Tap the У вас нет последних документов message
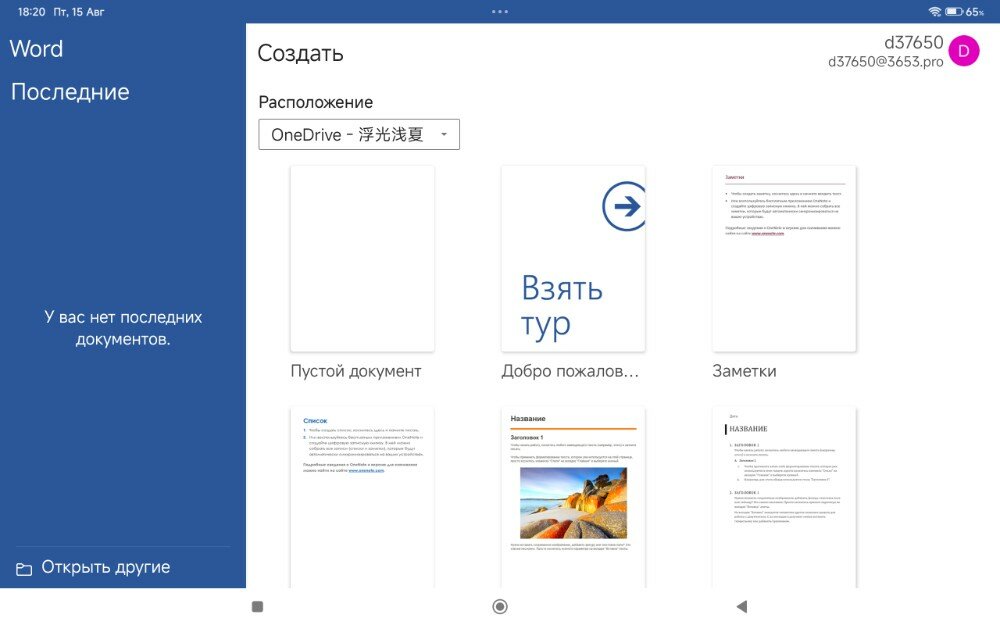Viewport: 1000px width, 625px height. pos(123,328)
